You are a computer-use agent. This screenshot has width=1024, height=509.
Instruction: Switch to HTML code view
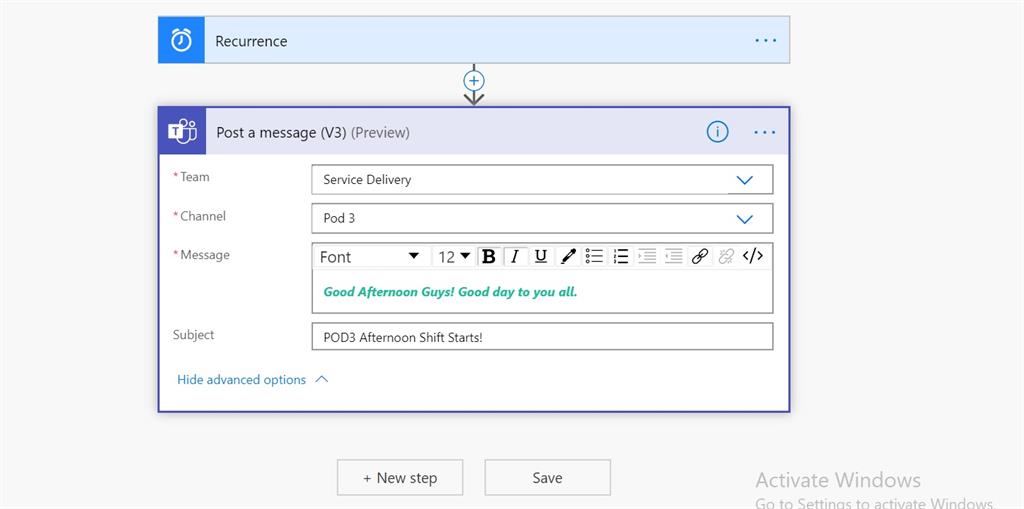click(x=752, y=256)
